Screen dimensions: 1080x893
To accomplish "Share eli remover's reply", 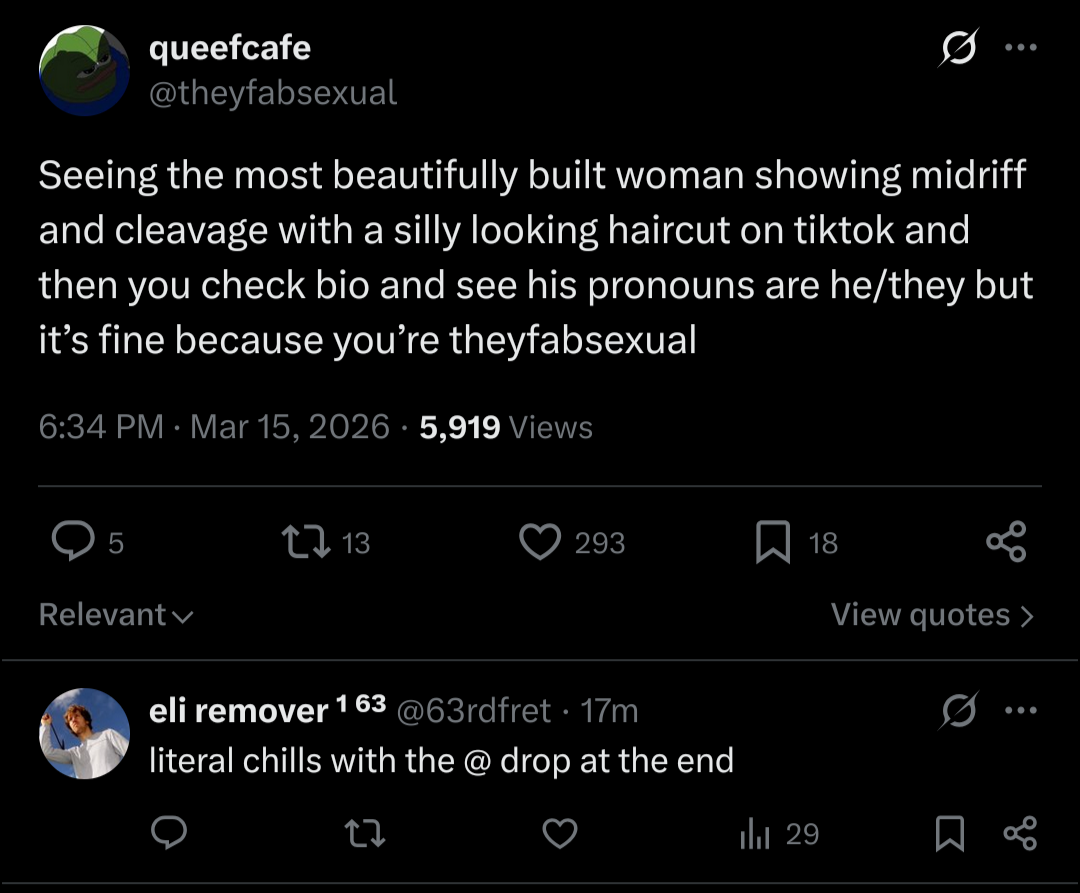I will pos(1019,833).
